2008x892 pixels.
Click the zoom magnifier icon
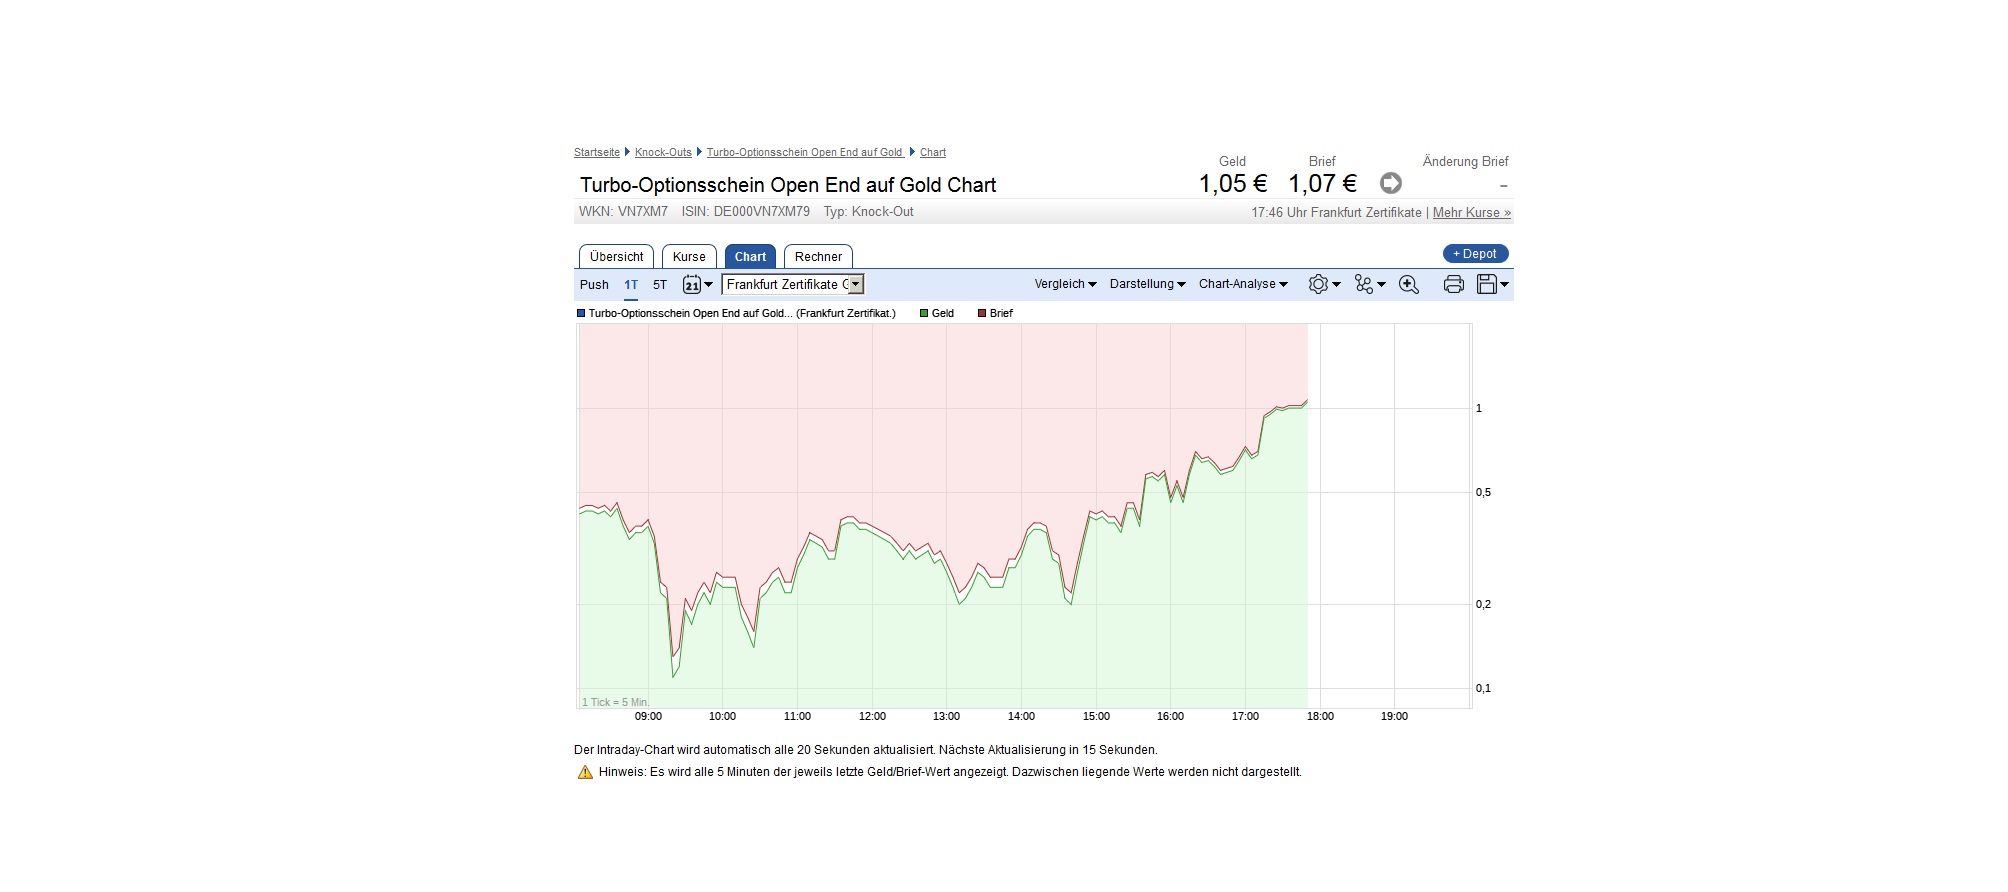pyautogui.click(x=1409, y=285)
